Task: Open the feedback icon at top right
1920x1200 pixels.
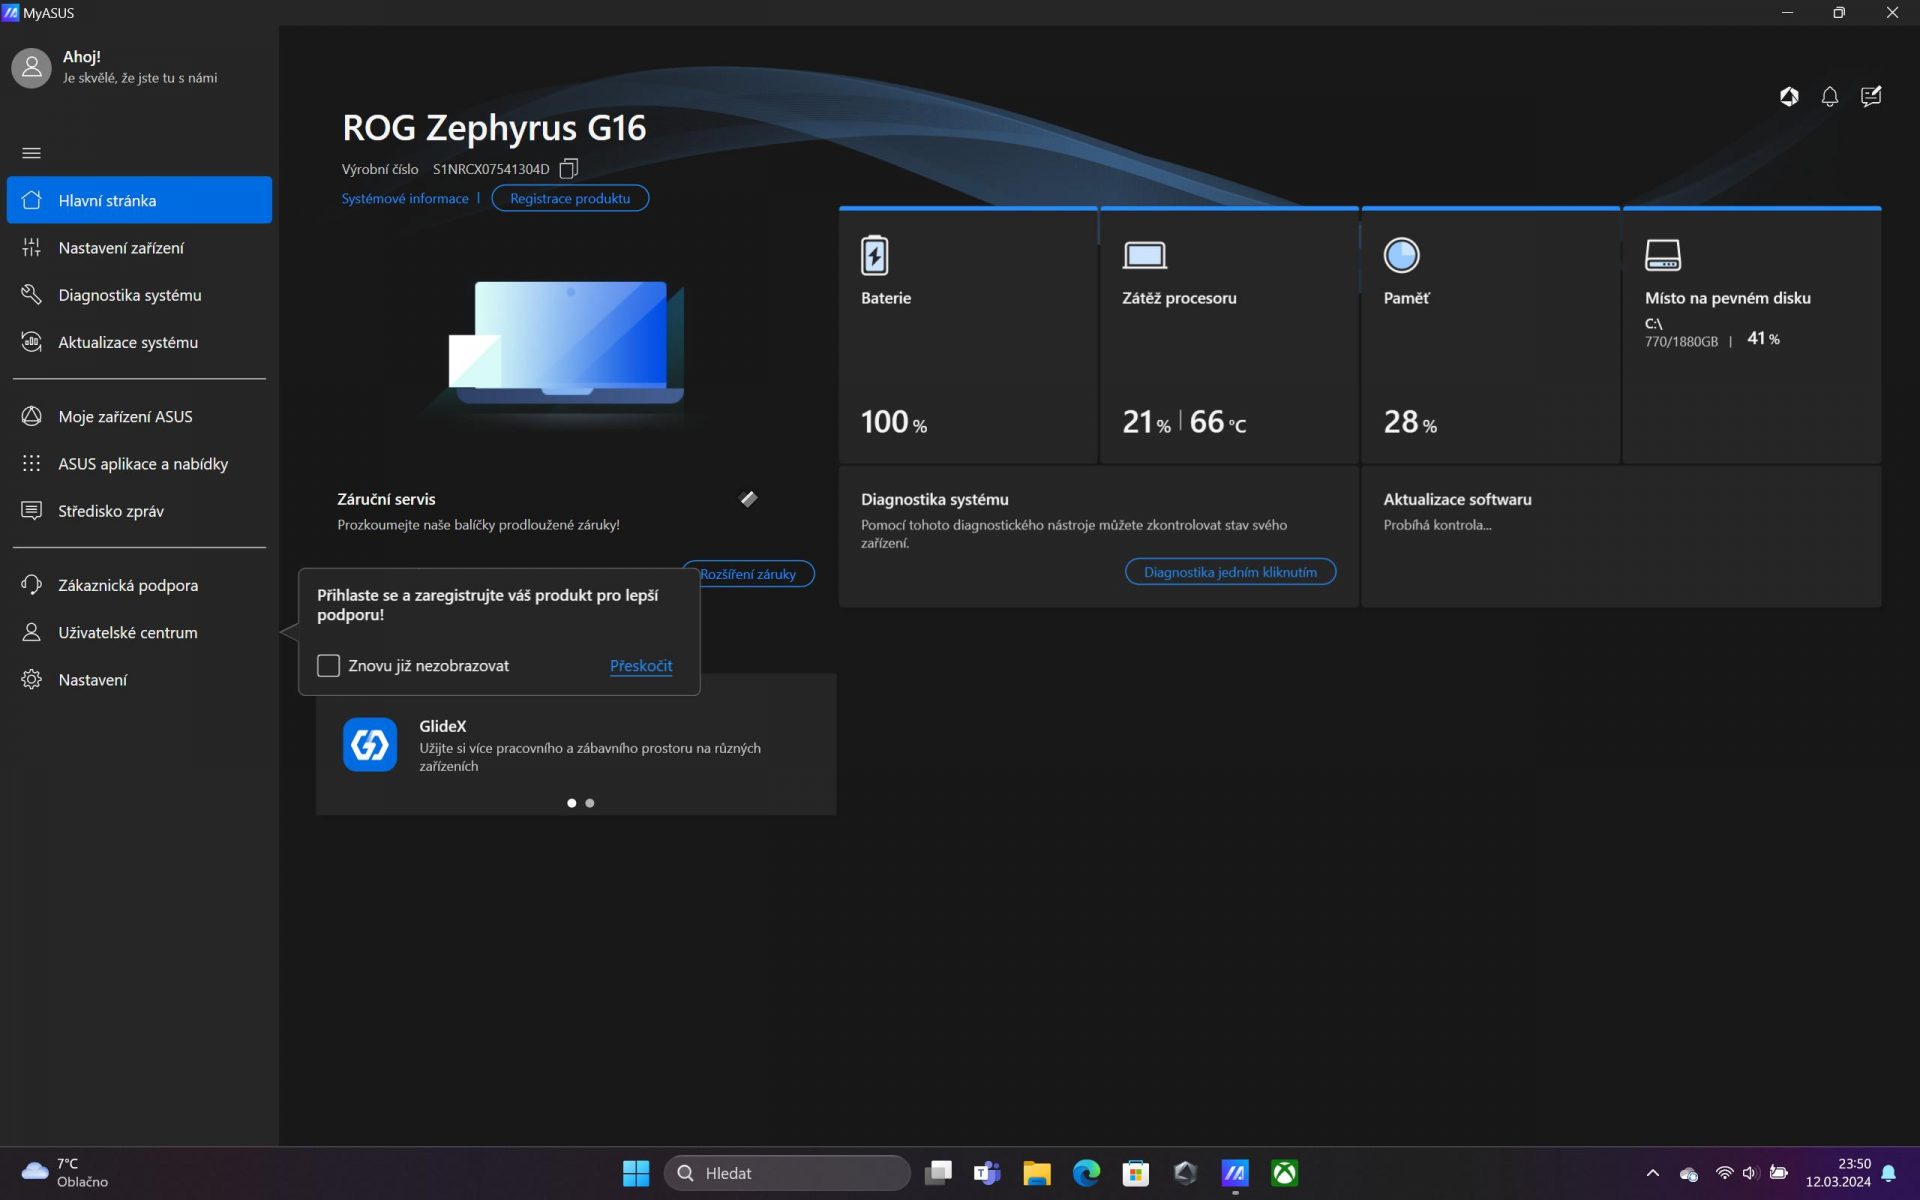Action: pyautogui.click(x=1871, y=96)
